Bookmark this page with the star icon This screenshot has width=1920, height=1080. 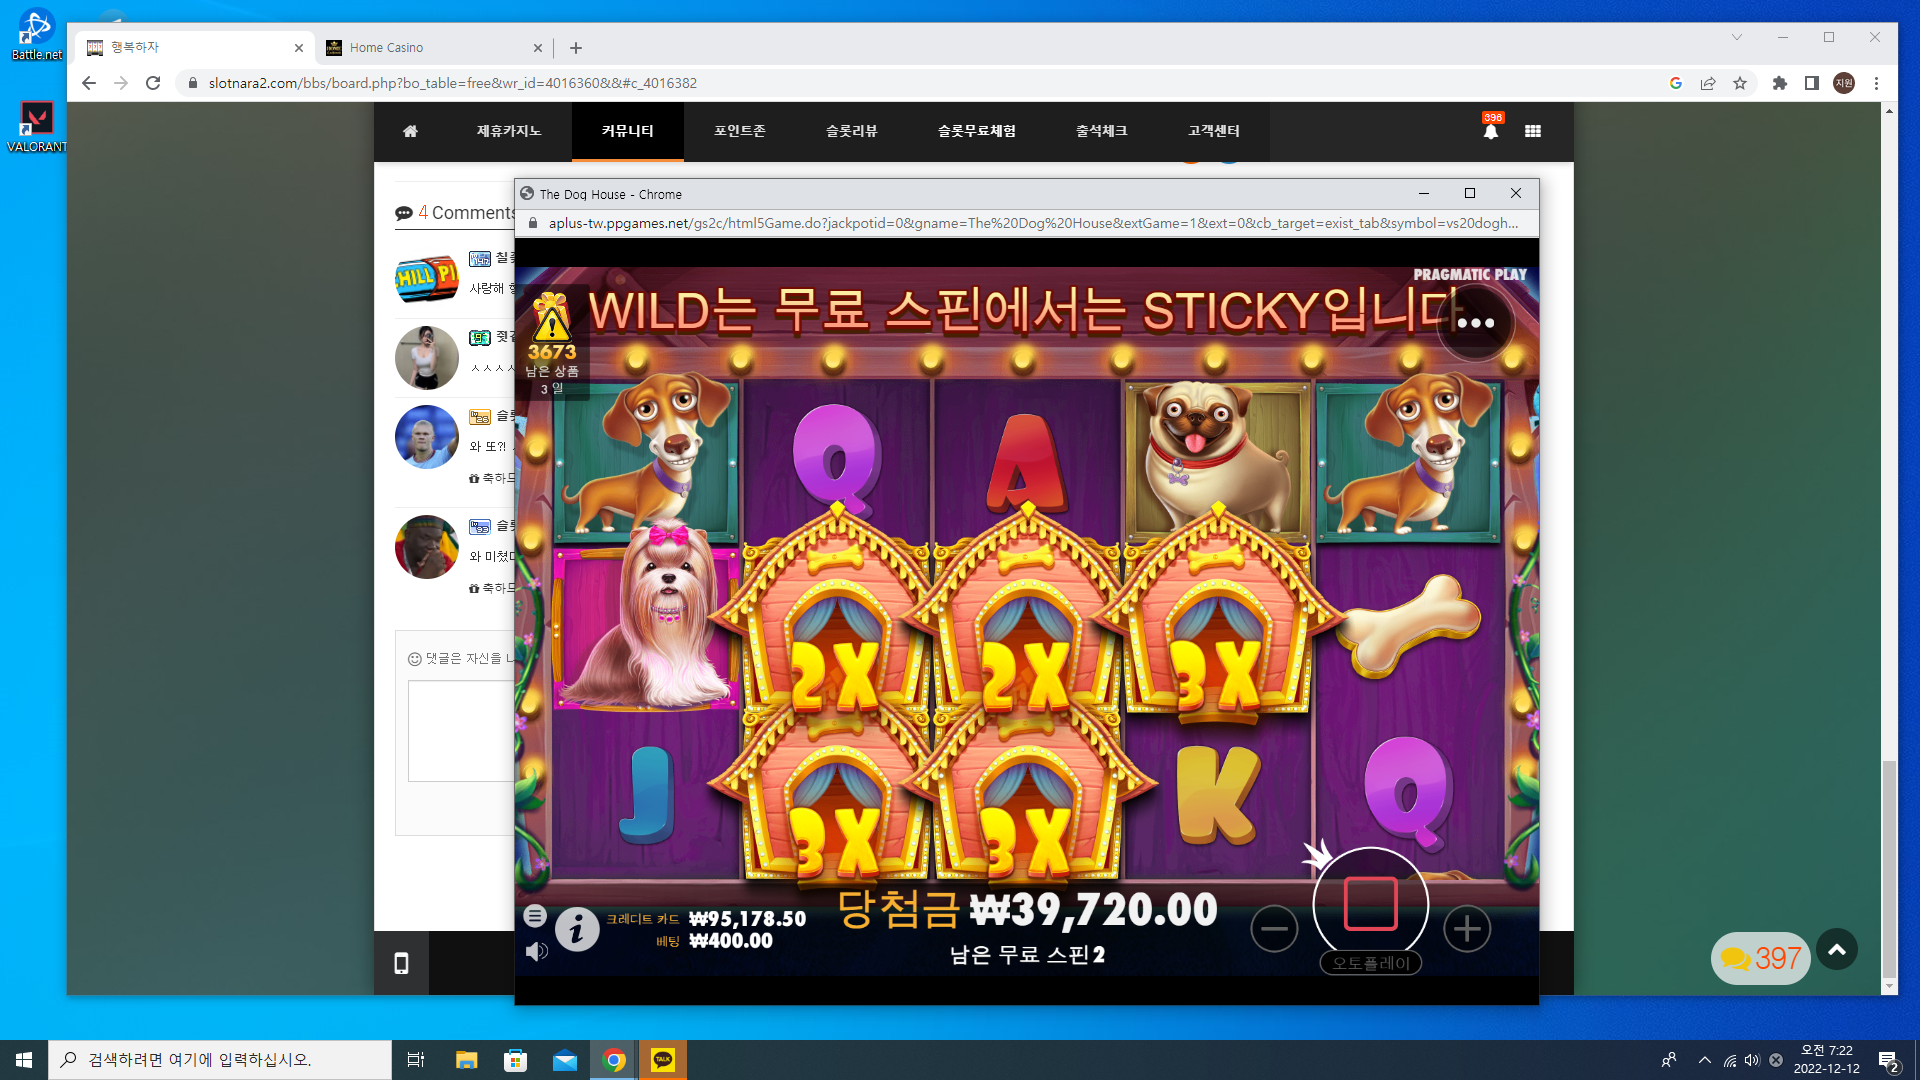pyautogui.click(x=1740, y=83)
